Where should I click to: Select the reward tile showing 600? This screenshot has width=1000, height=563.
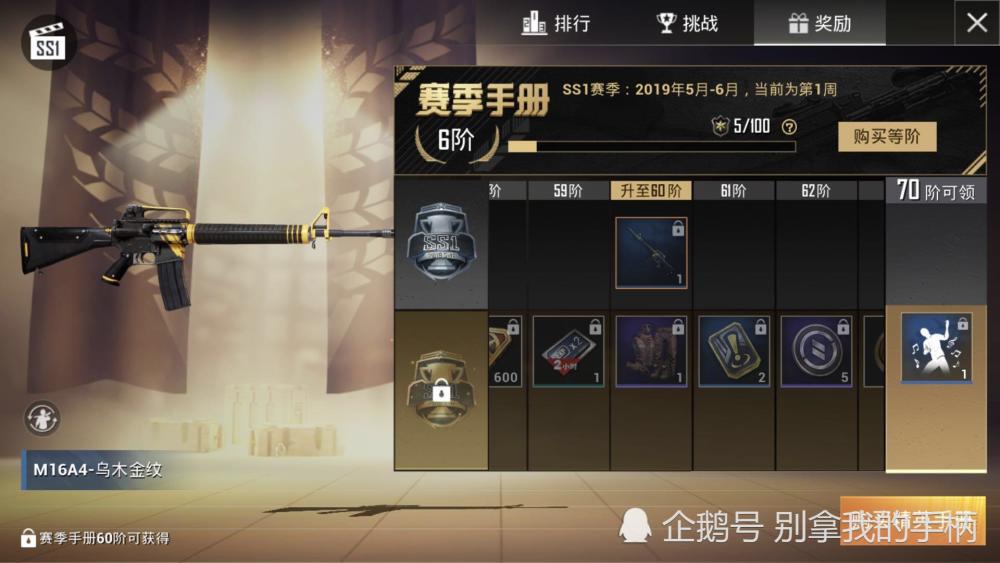506,351
